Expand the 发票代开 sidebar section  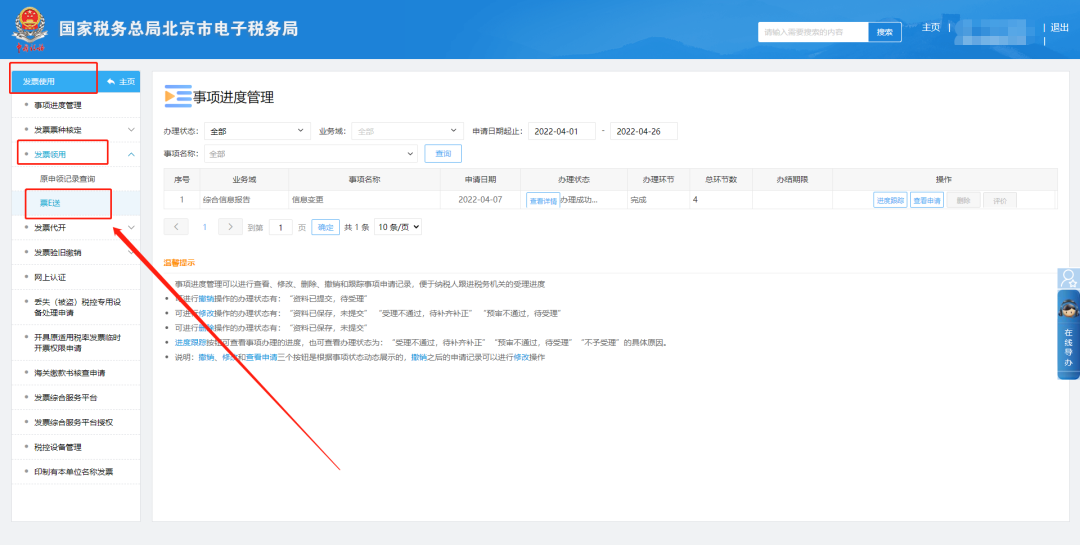131,228
